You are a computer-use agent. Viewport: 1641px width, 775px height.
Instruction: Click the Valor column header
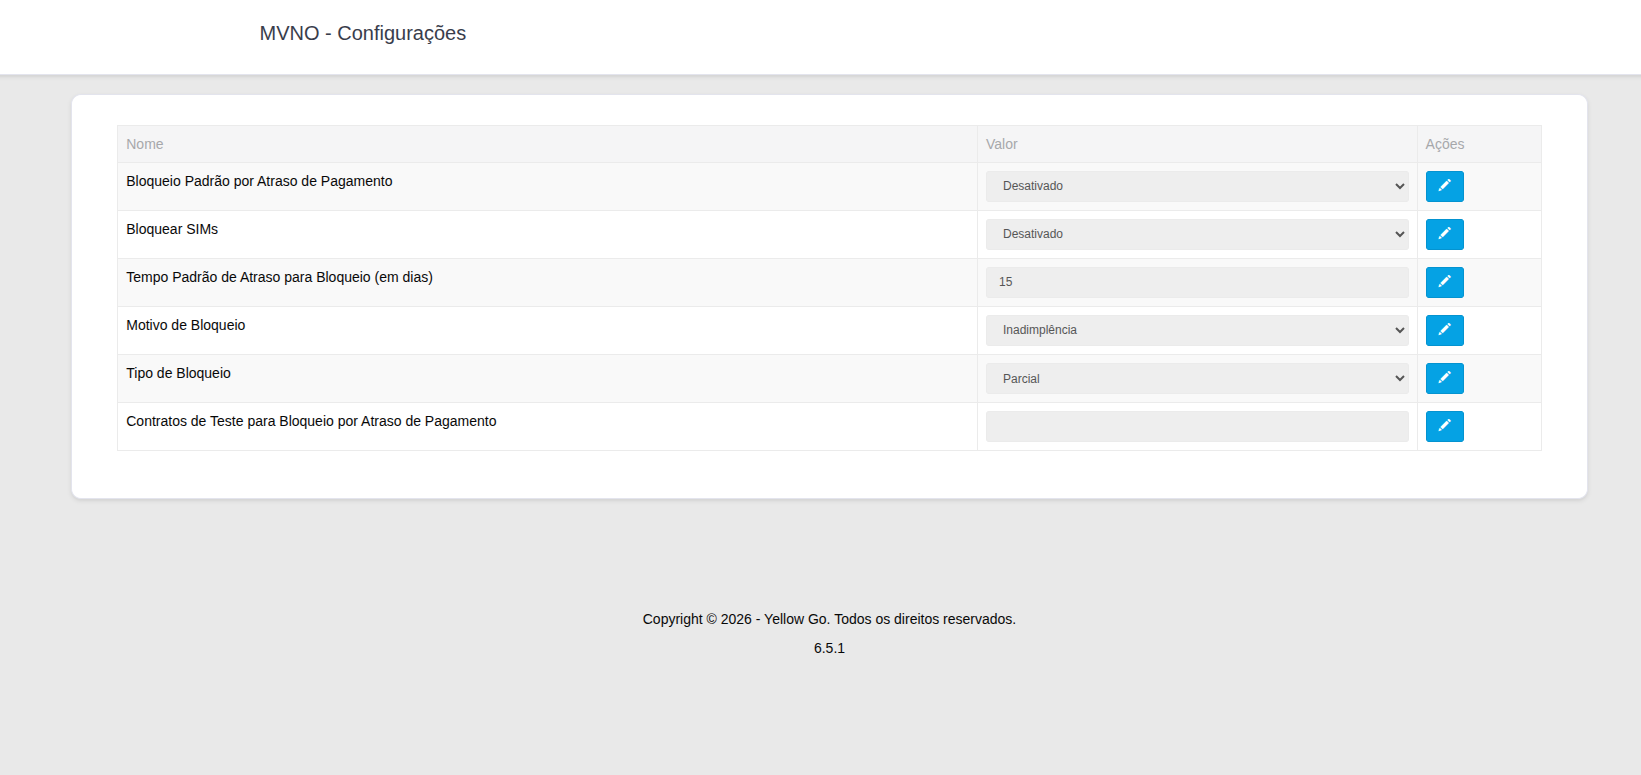click(x=1001, y=144)
